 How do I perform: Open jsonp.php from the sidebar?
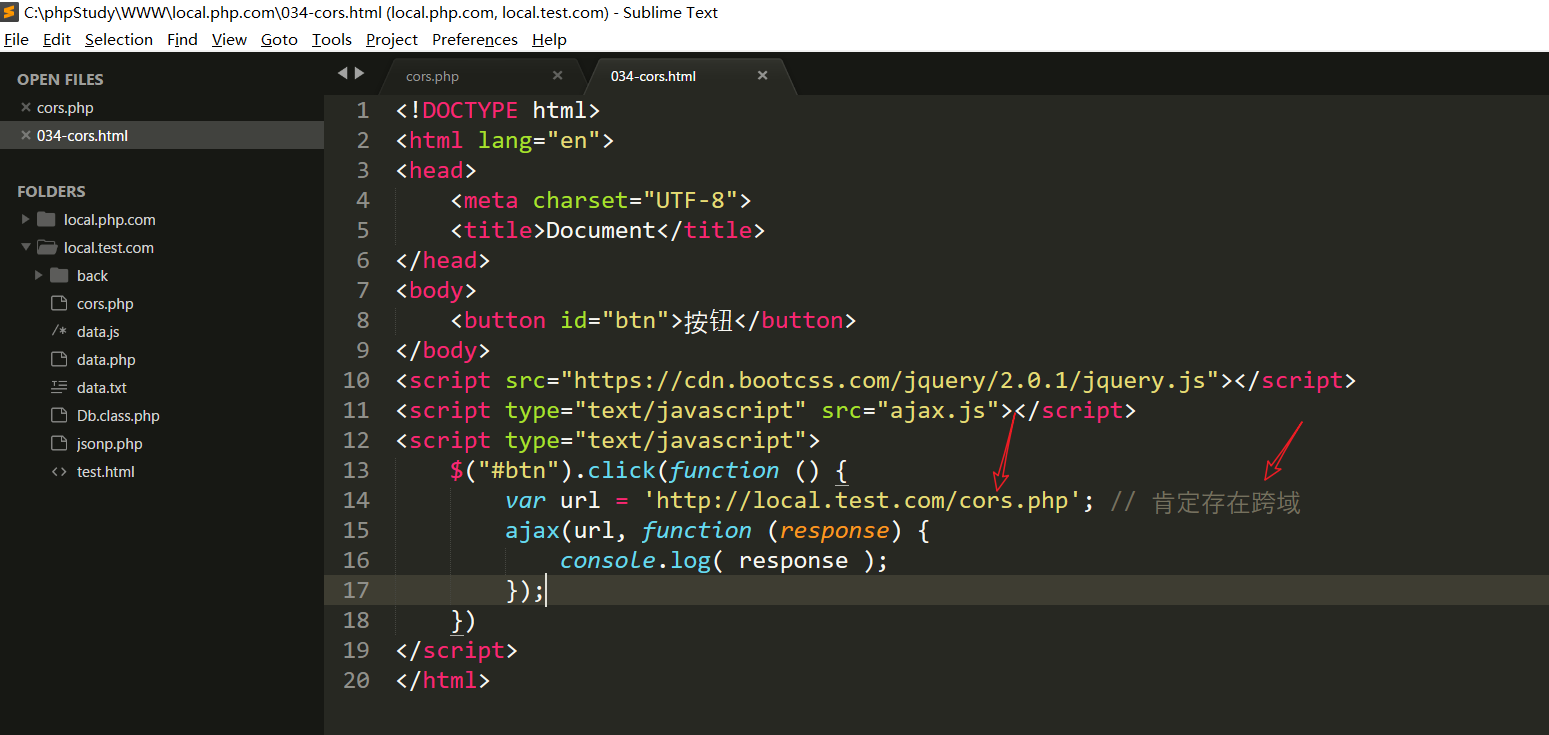click(109, 444)
